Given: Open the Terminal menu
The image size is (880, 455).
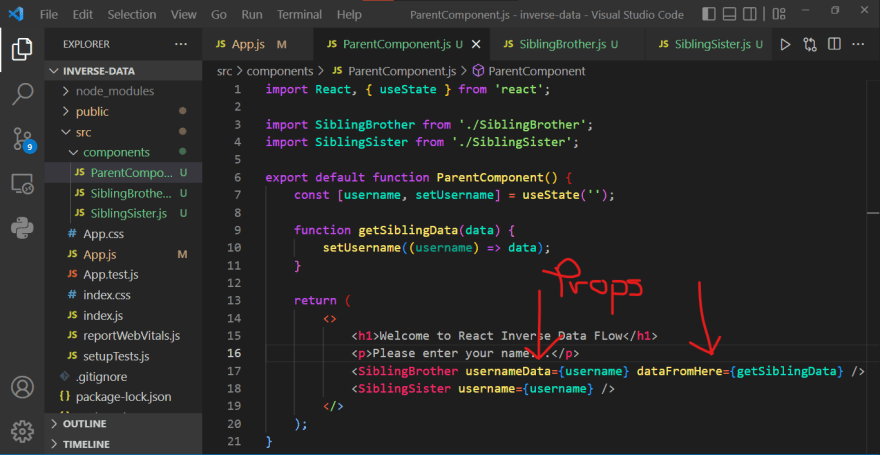Looking at the screenshot, I should 300,15.
